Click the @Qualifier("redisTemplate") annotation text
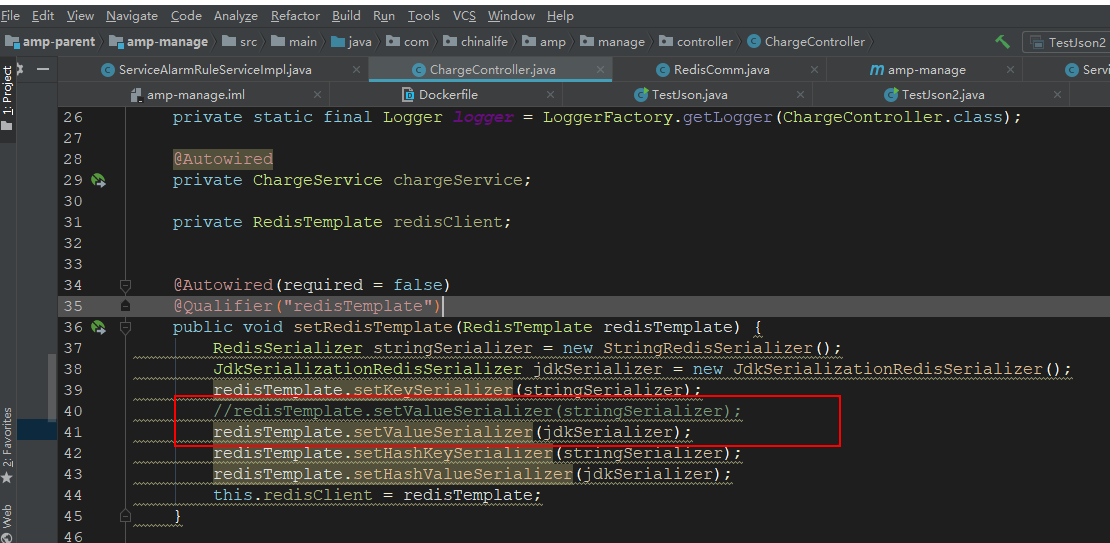 307,306
